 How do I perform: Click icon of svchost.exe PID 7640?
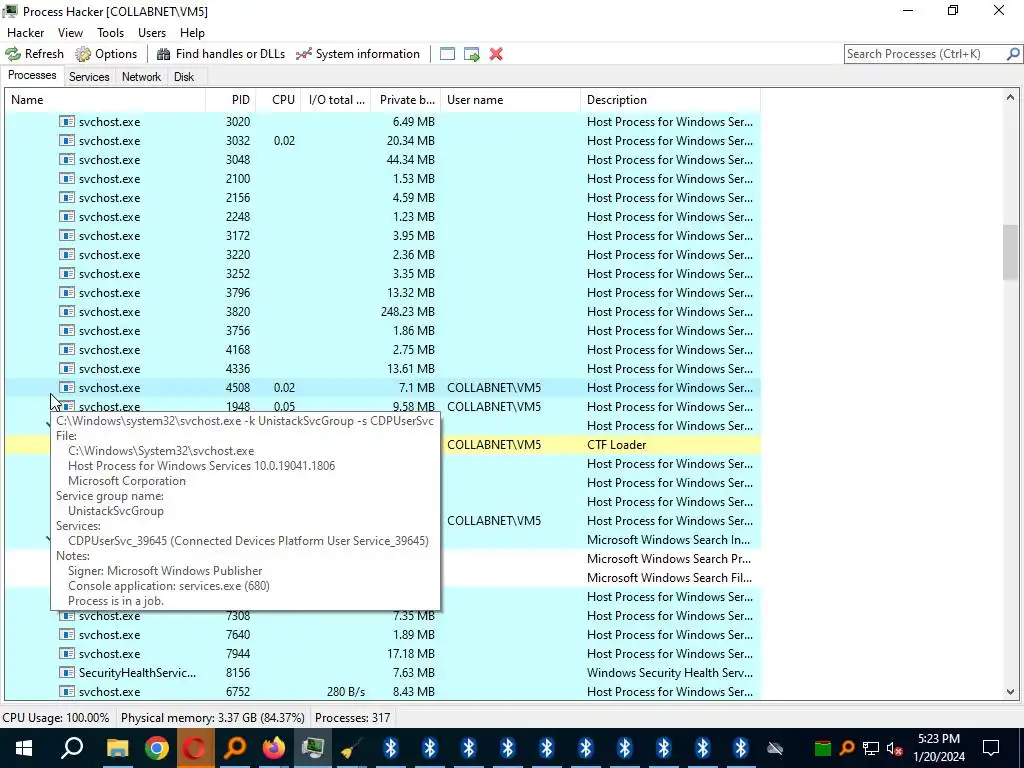click(67, 635)
